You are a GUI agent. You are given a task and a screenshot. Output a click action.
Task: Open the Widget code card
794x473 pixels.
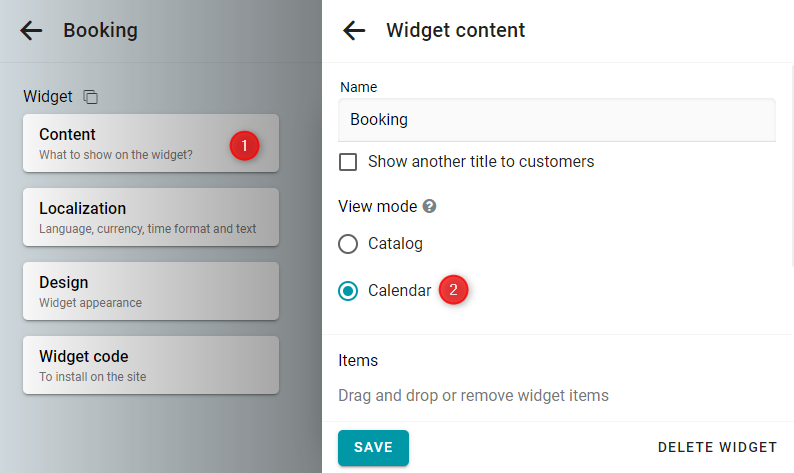tap(151, 365)
